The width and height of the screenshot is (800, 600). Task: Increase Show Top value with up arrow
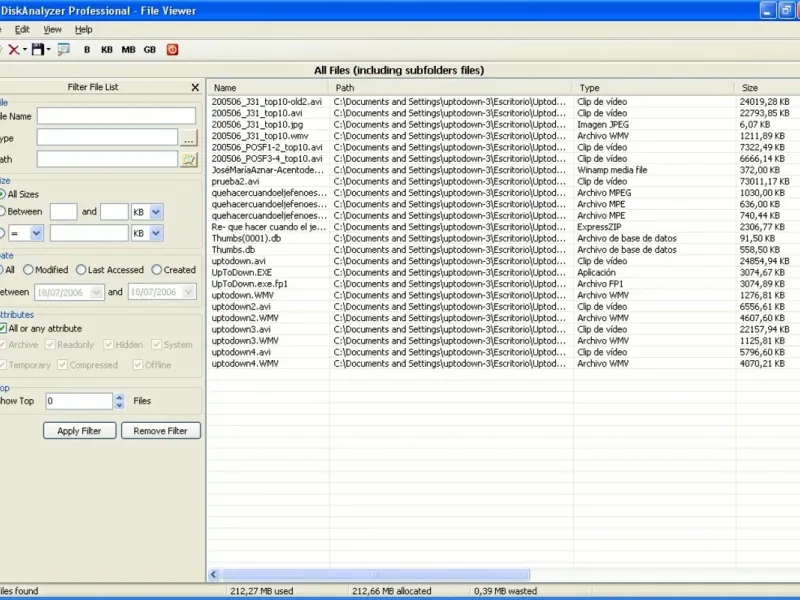coord(119,397)
